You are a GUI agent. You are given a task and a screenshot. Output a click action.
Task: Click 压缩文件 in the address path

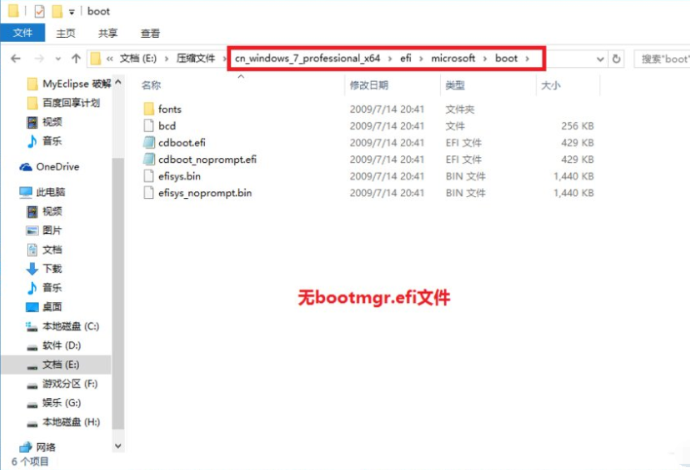point(195,59)
